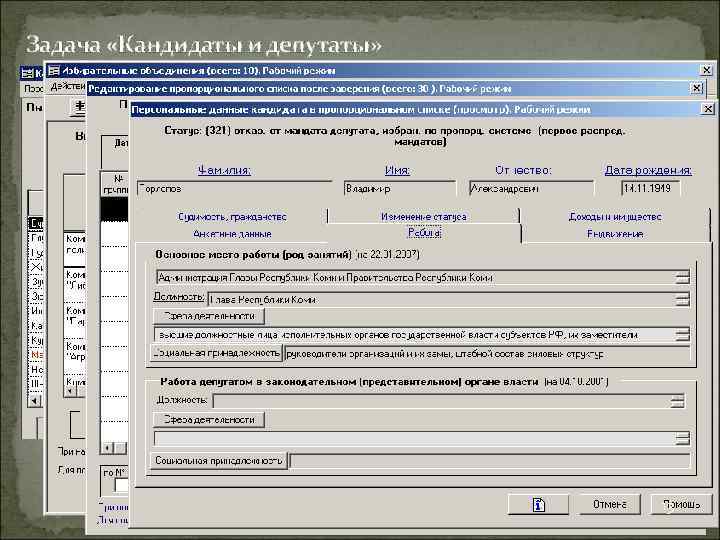The height and width of the screenshot is (540, 720).
Task: Click left scroll arrow in the backmost window list
Action: [34, 401]
